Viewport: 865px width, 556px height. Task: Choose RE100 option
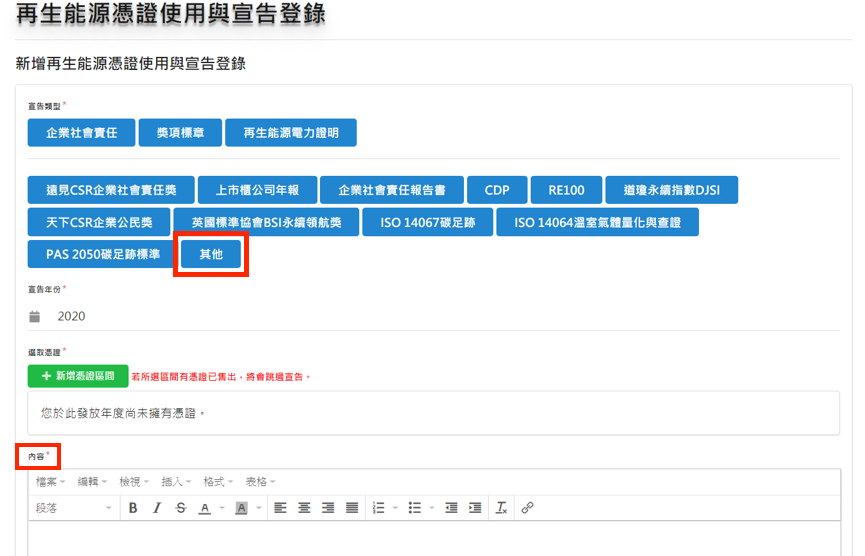(x=566, y=190)
